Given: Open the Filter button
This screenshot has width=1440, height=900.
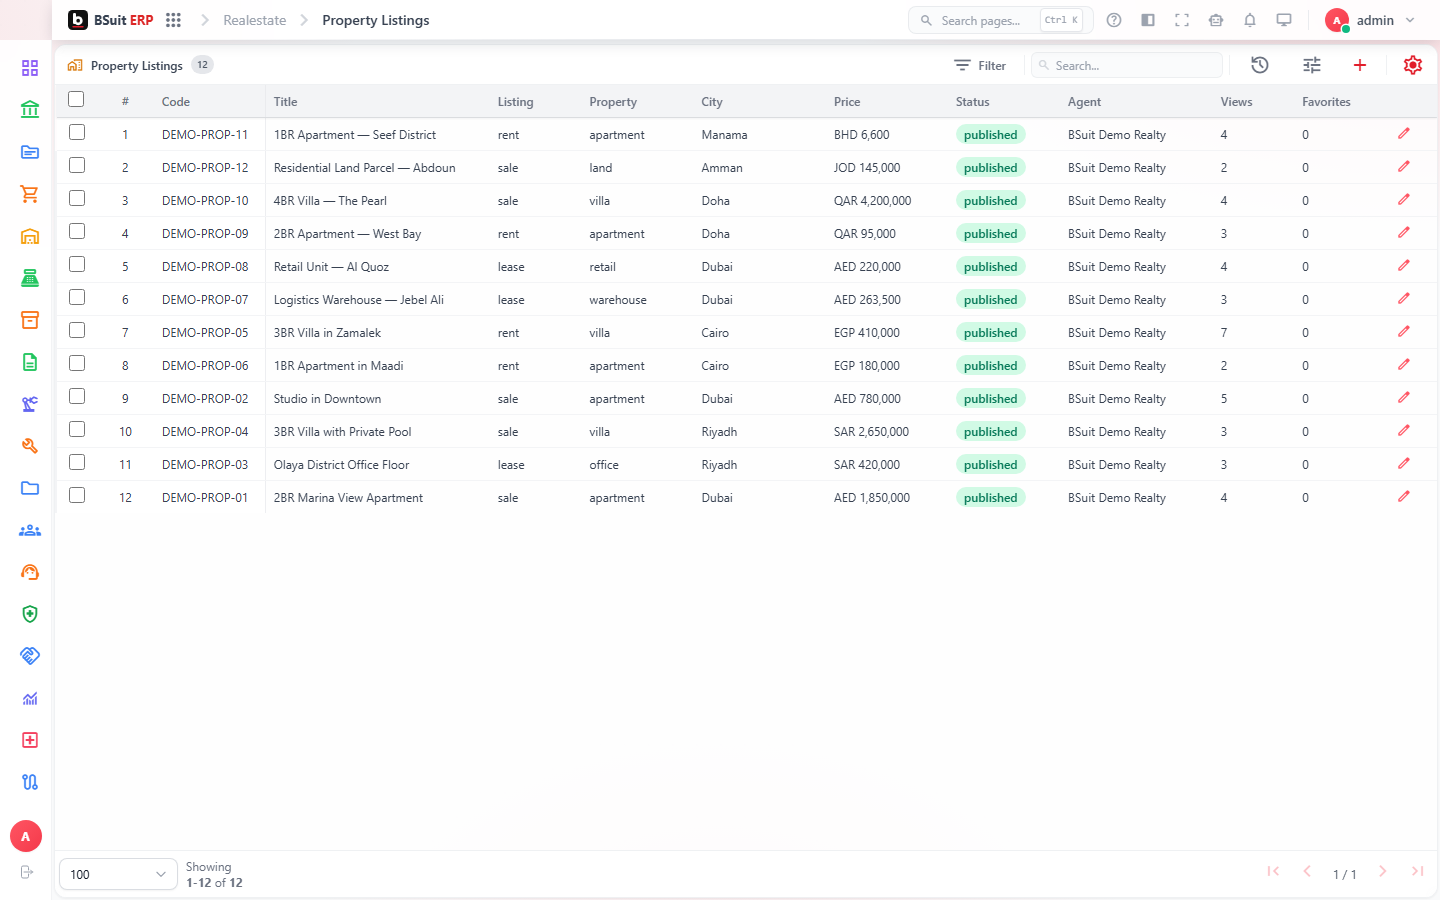Looking at the screenshot, I should (980, 65).
